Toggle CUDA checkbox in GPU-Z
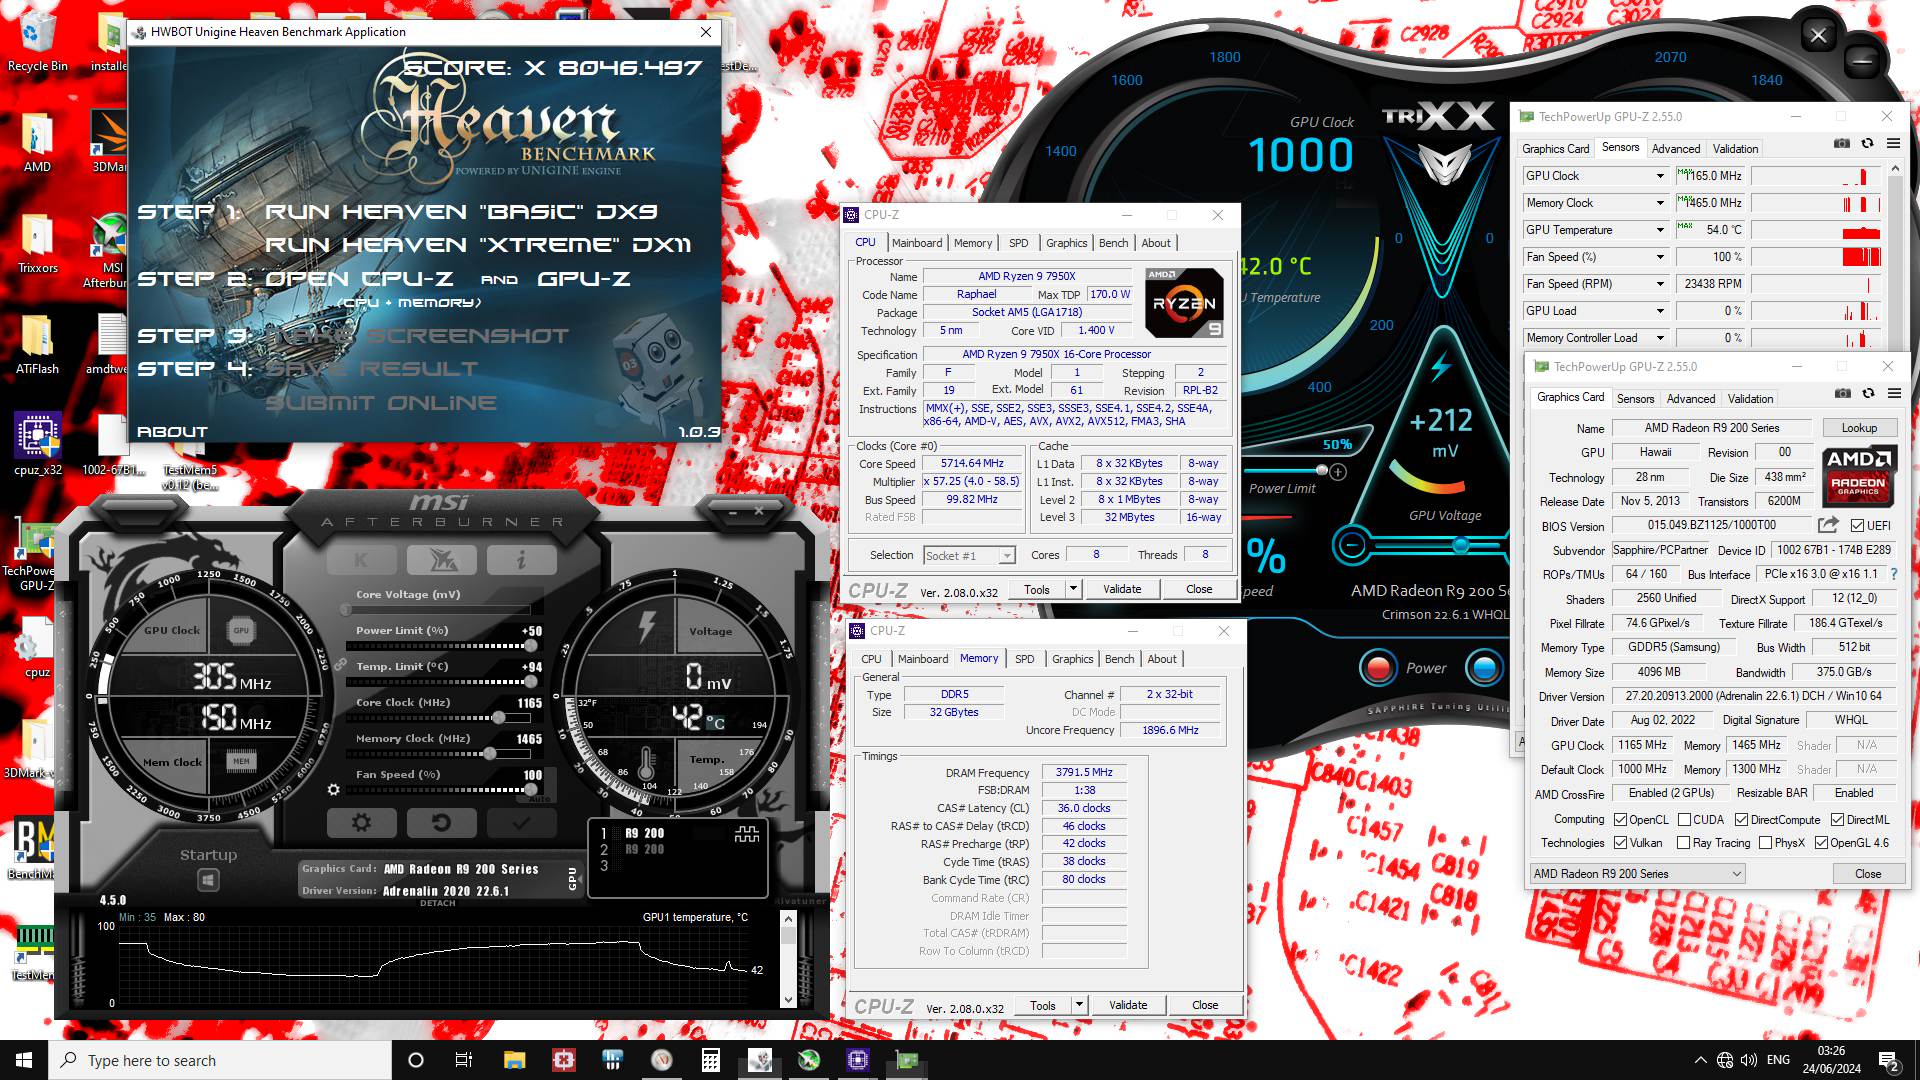The height and width of the screenshot is (1080, 1920). point(1684,820)
